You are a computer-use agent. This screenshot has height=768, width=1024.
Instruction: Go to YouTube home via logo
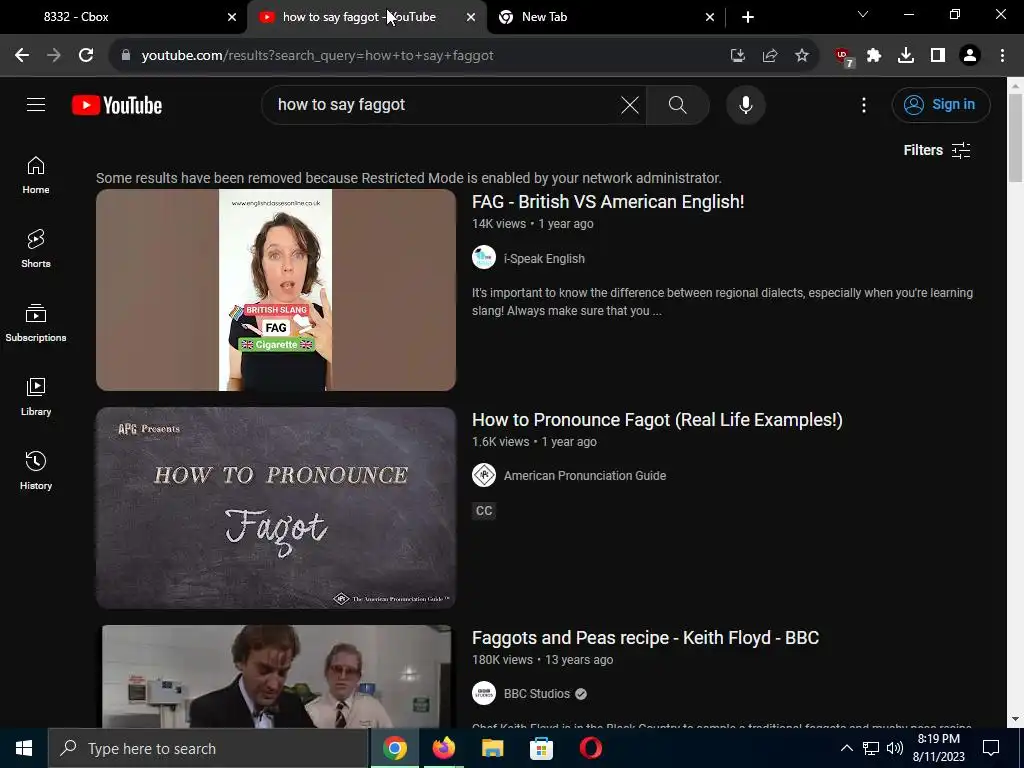click(117, 105)
